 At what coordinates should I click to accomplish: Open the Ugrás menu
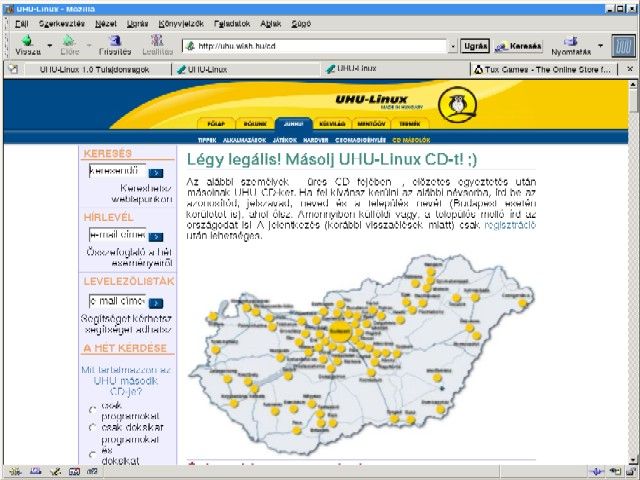[138, 24]
